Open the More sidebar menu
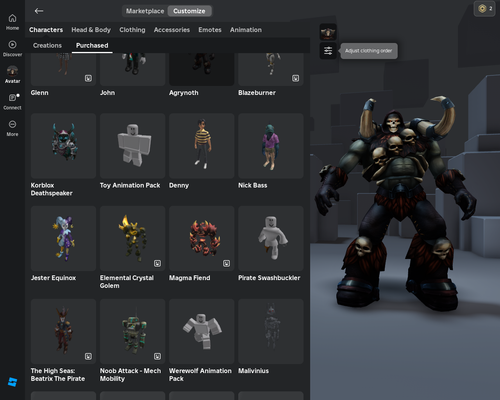This screenshot has height=400, width=500. tap(12, 128)
